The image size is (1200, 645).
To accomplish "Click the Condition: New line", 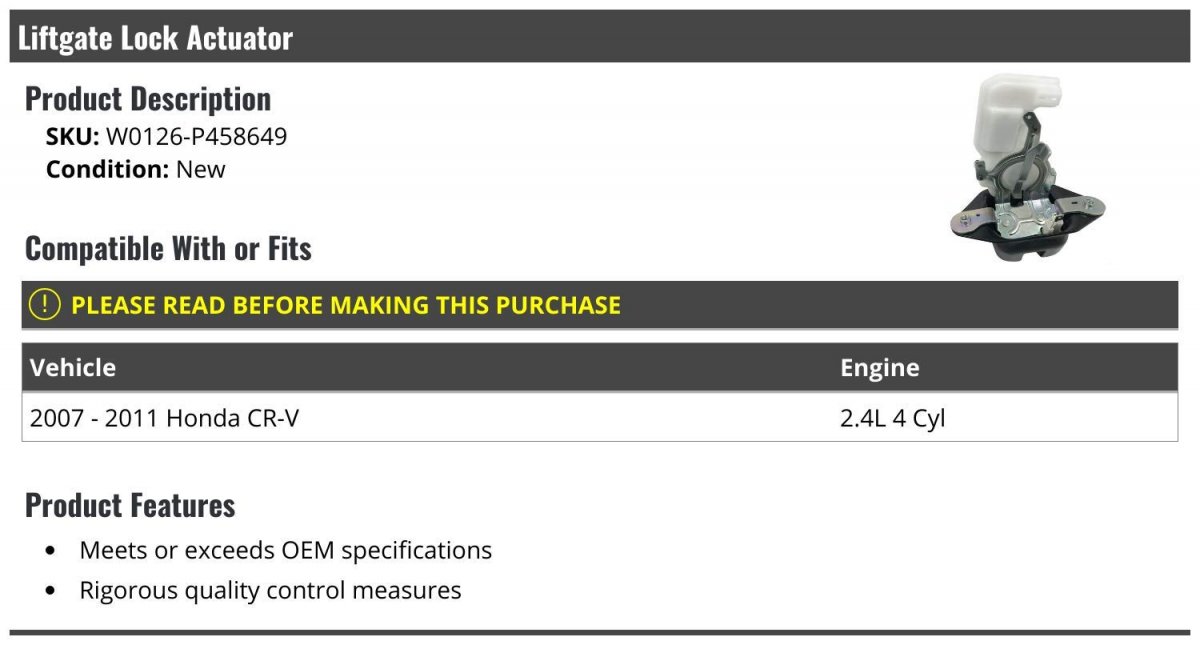I will click(x=136, y=169).
